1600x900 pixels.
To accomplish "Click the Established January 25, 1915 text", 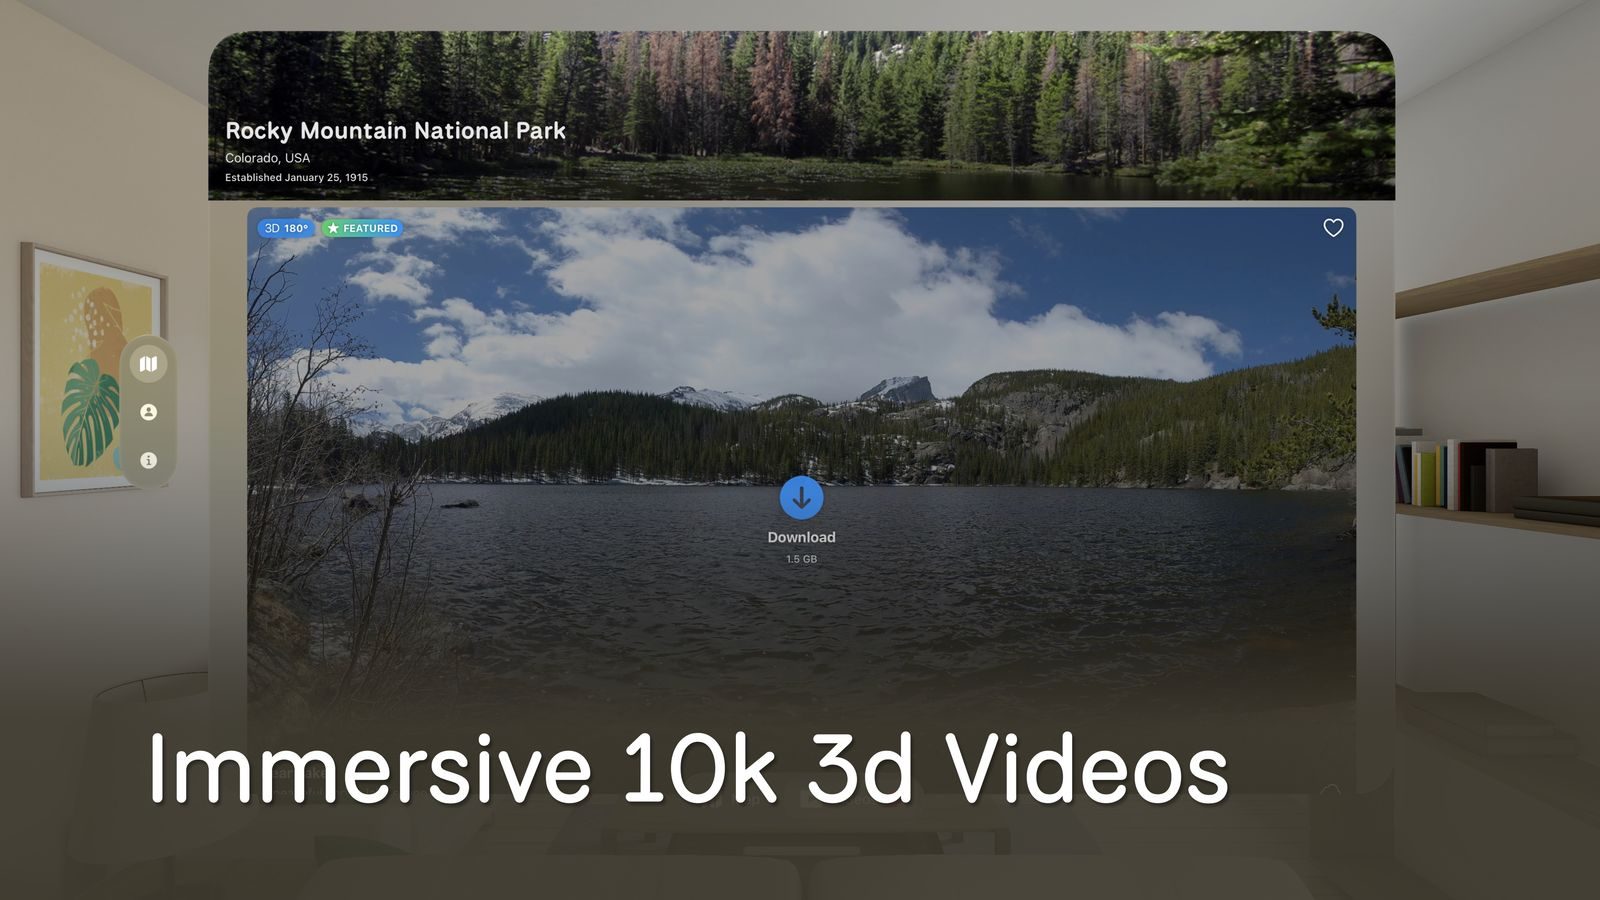I will point(296,177).
